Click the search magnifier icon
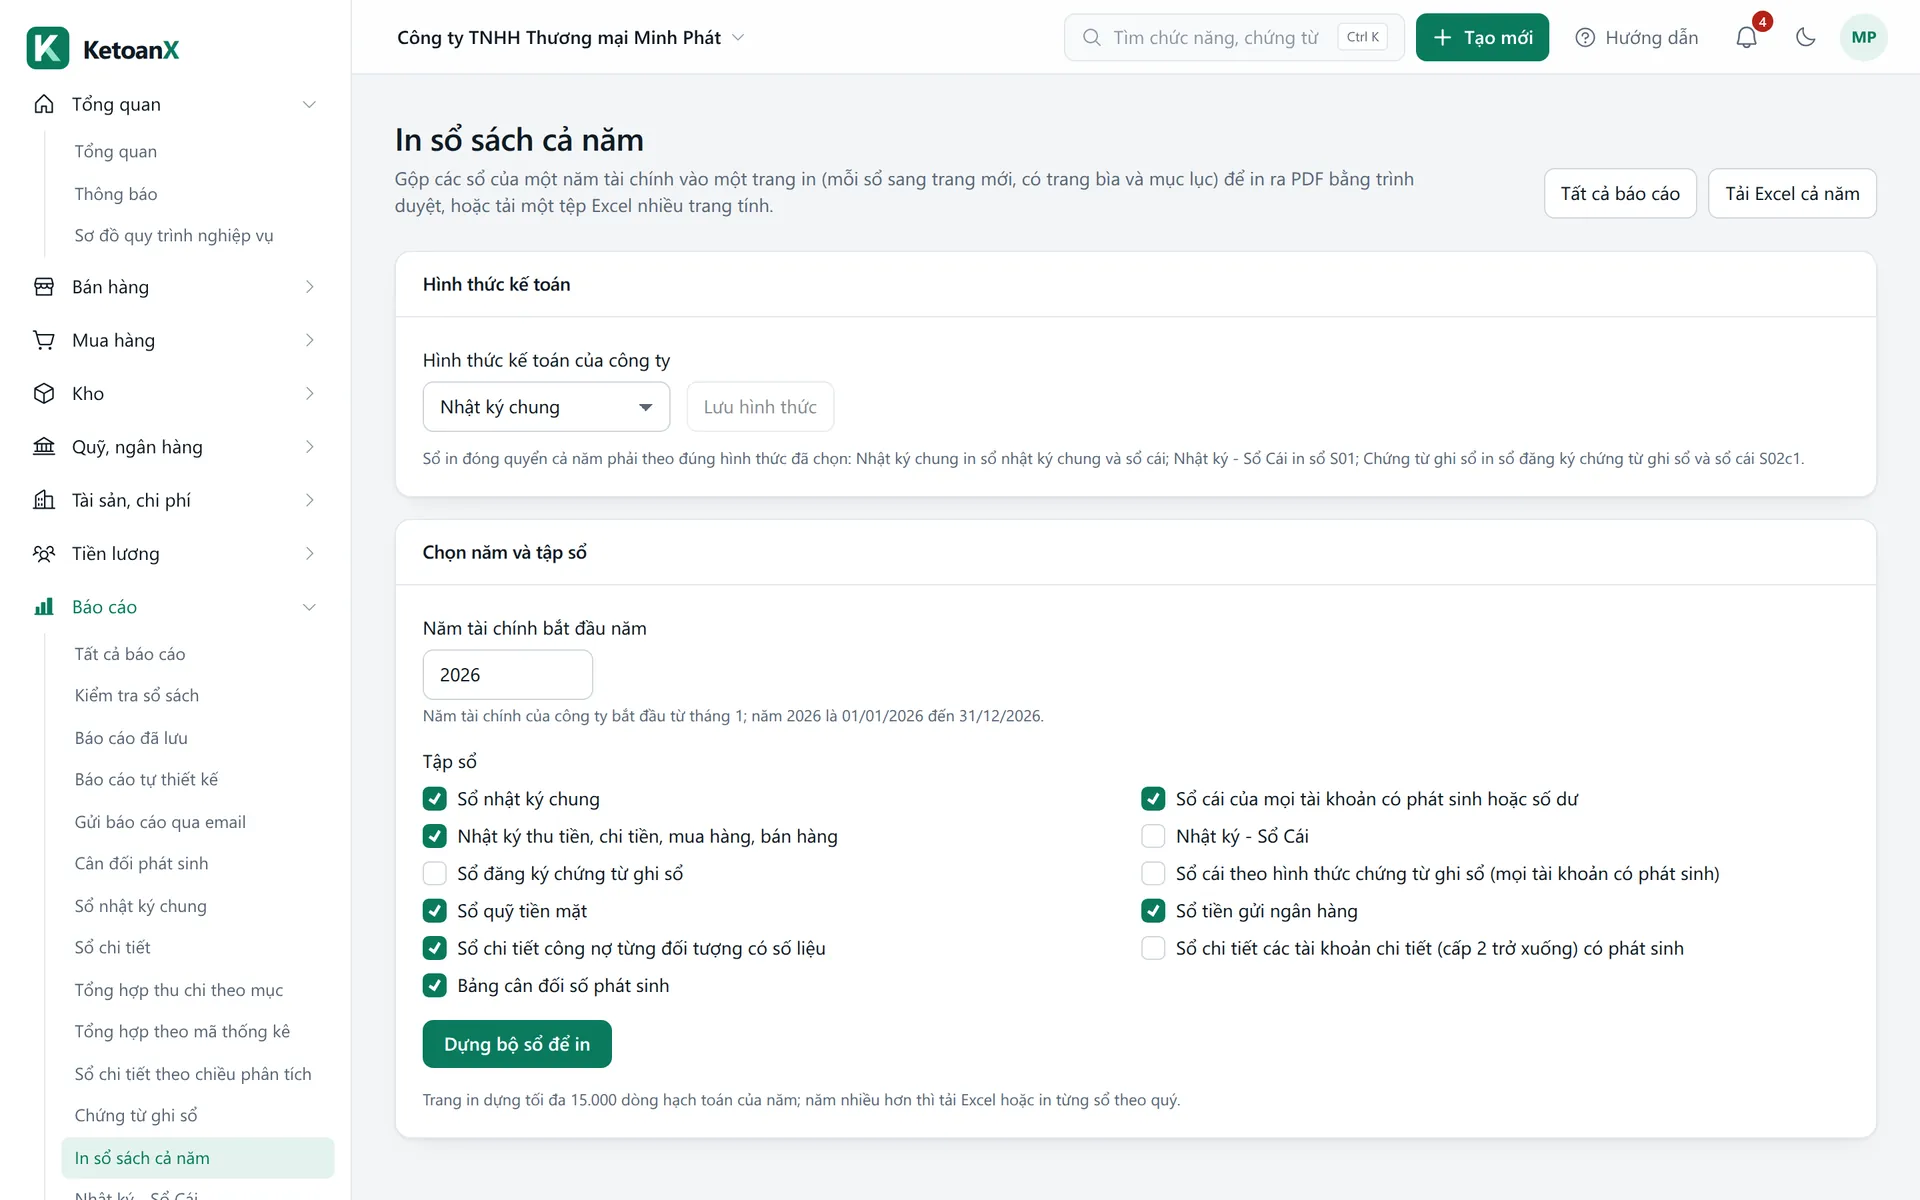1920x1200 pixels. pyautogui.click(x=1091, y=37)
